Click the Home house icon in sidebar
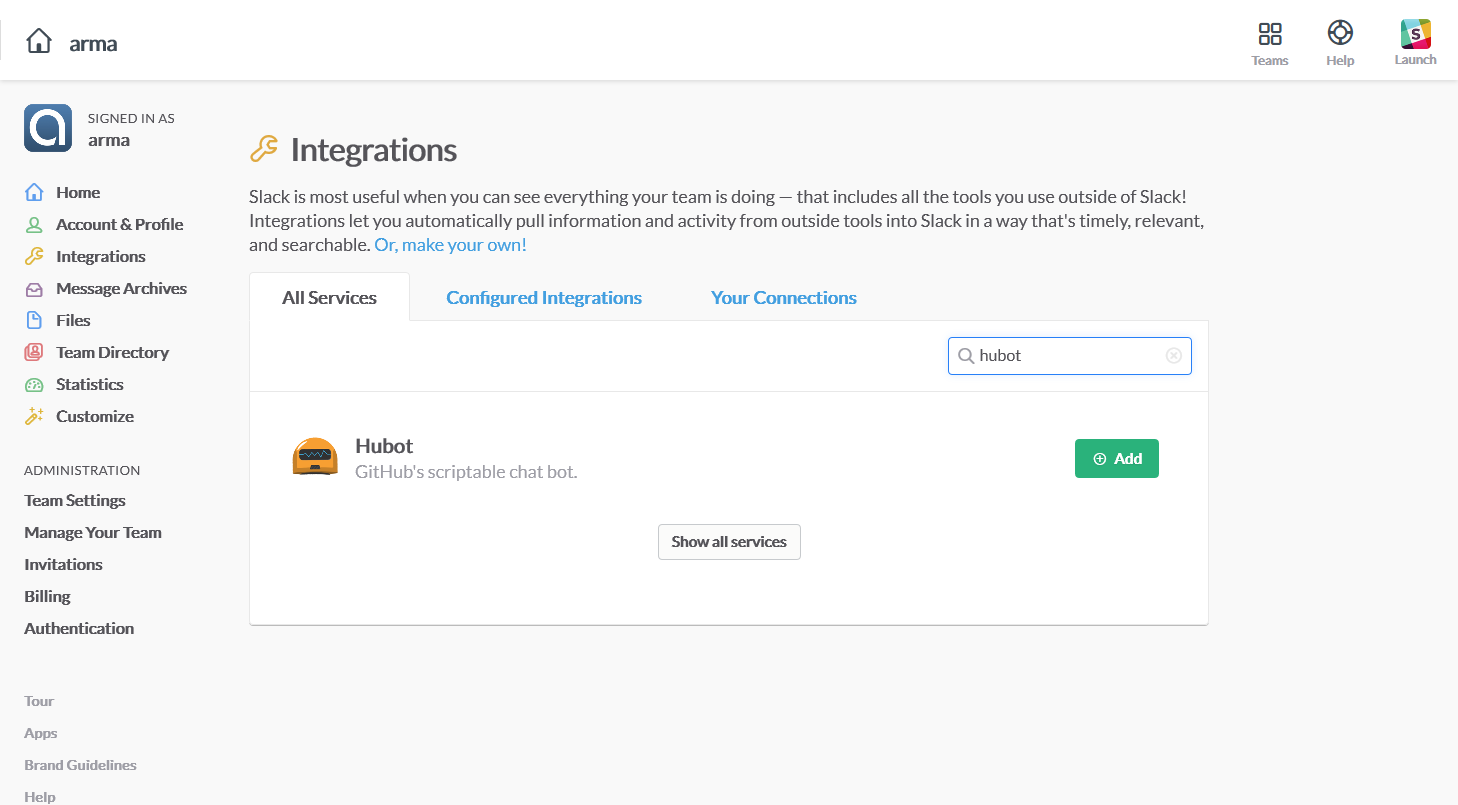Image resolution: width=1458 pixels, height=805 pixels. tap(34, 192)
